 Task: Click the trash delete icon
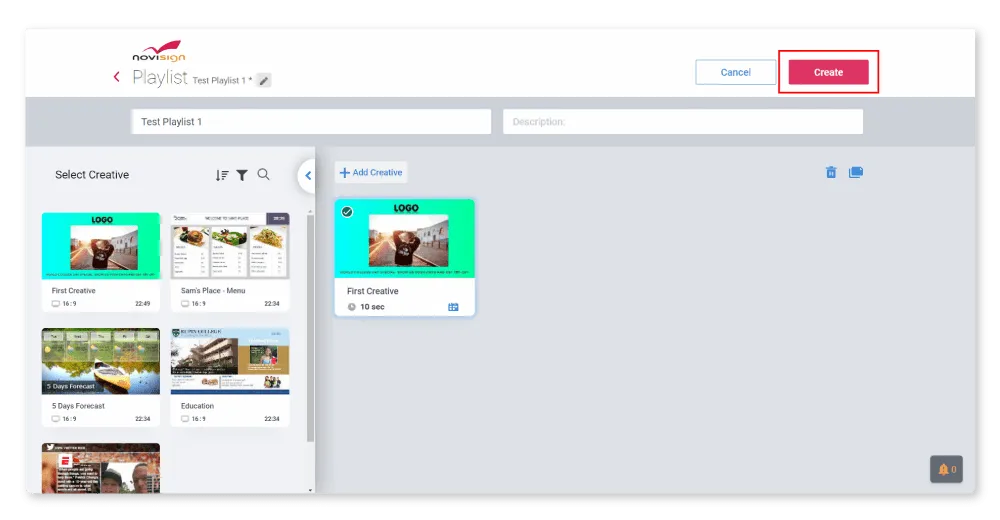[831, 172]
